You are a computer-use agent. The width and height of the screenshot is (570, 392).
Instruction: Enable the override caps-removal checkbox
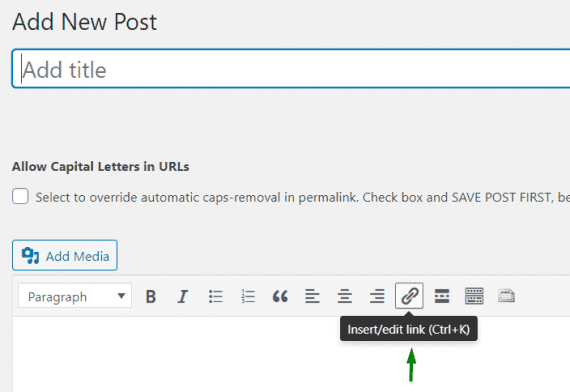20,196
